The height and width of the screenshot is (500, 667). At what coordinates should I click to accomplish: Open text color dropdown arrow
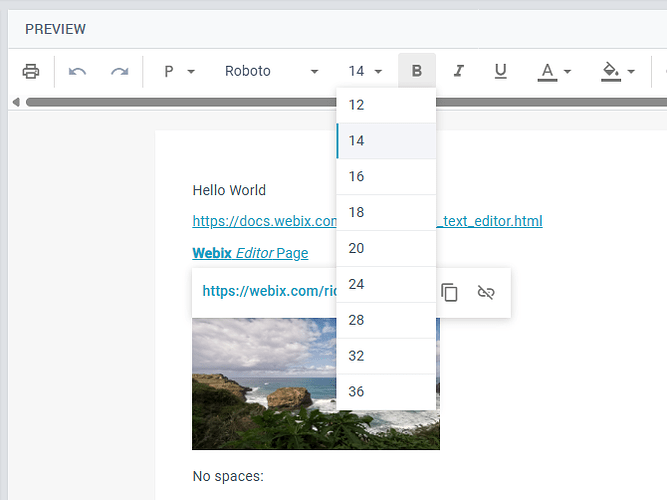pos(567,71)
